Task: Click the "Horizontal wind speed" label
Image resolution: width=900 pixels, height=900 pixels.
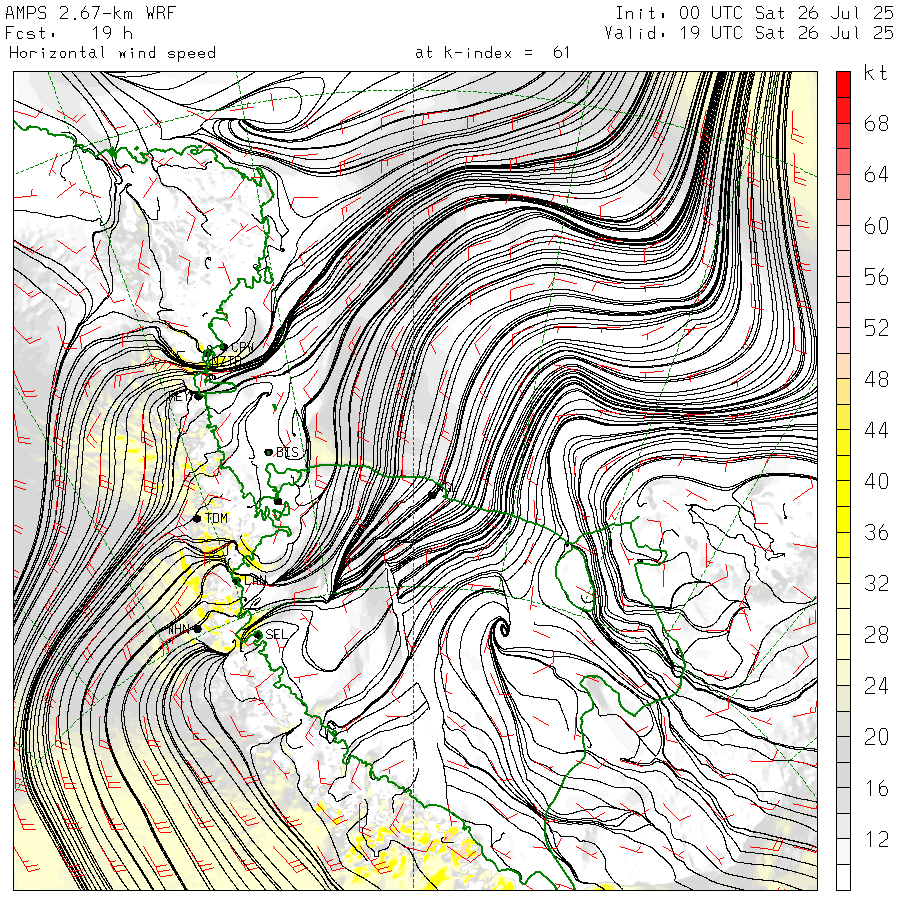Action: [x=112, y=53]
